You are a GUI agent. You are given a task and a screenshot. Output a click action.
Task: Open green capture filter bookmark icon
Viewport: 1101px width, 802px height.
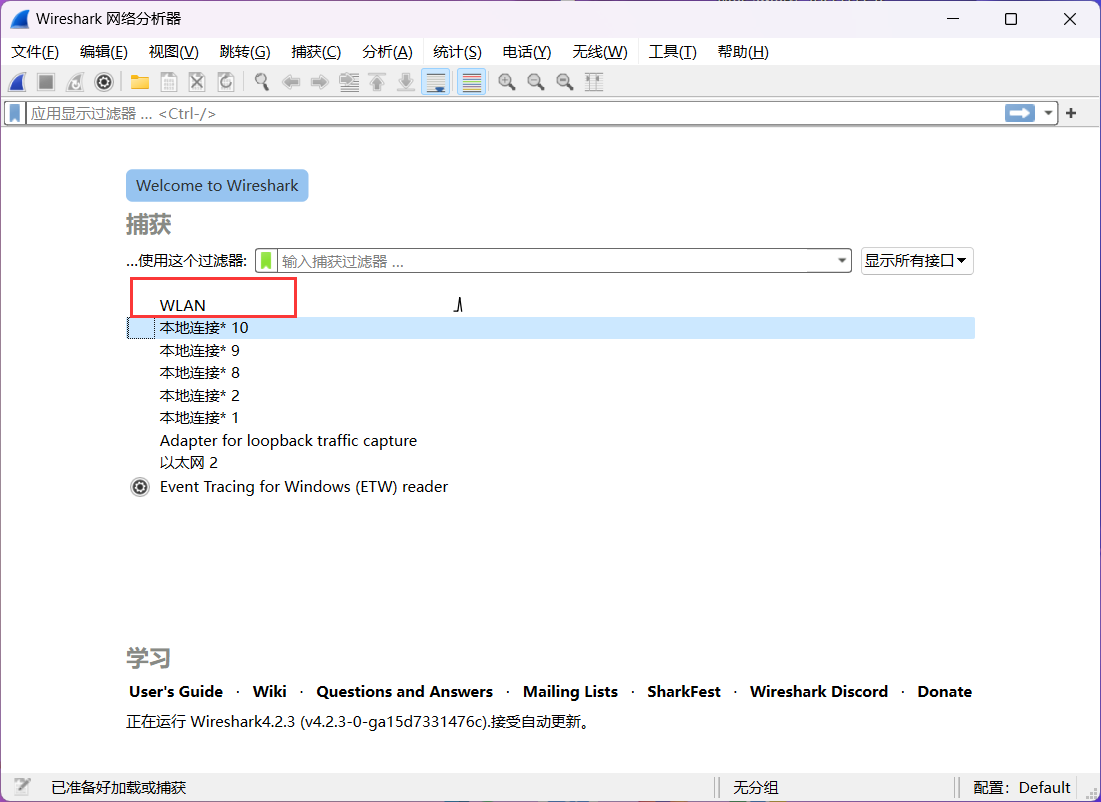266,261
